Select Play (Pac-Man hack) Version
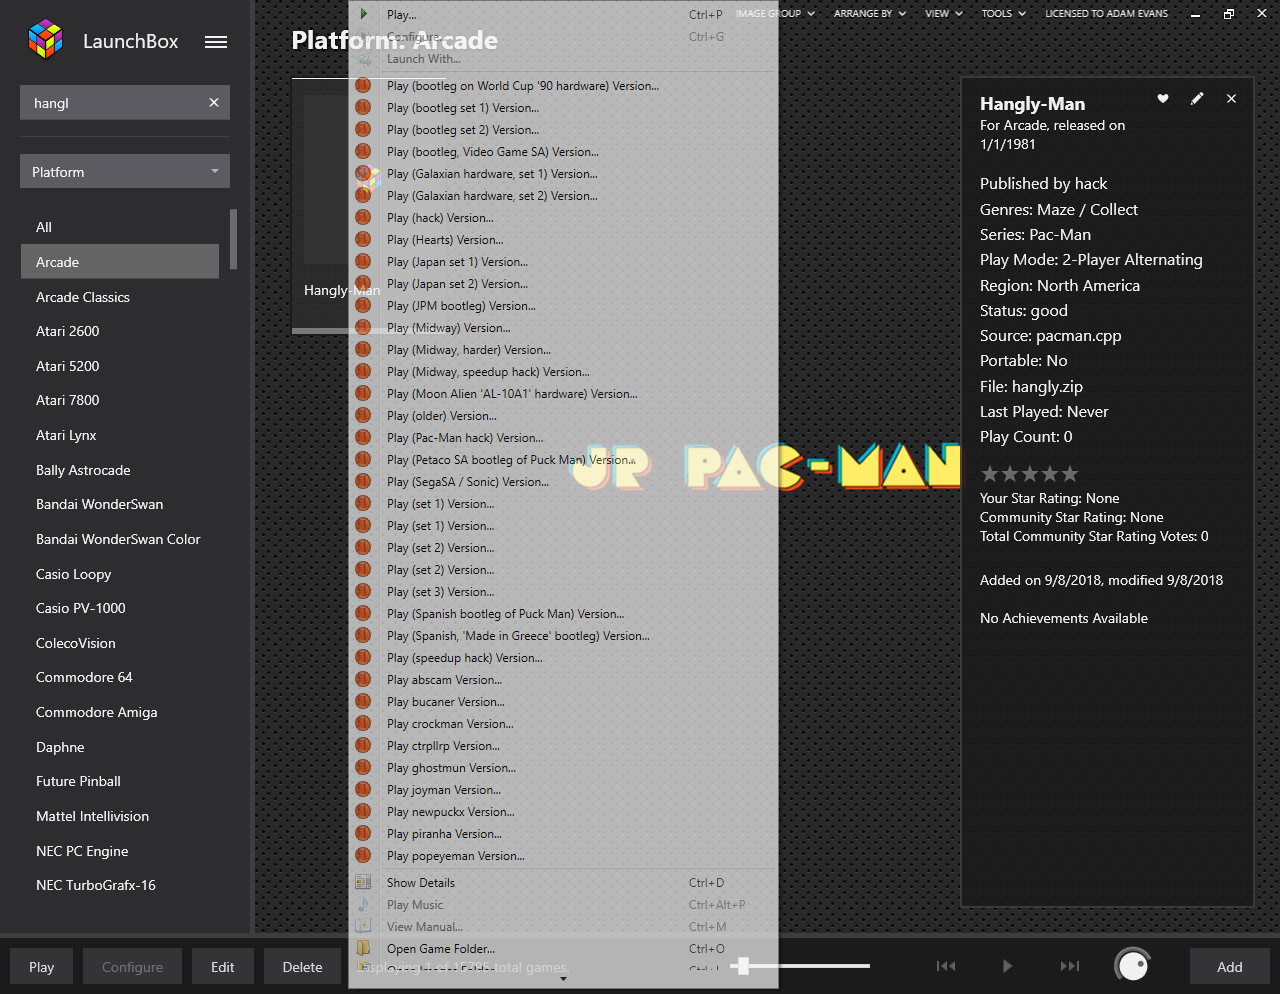 (x=563, y=437)
